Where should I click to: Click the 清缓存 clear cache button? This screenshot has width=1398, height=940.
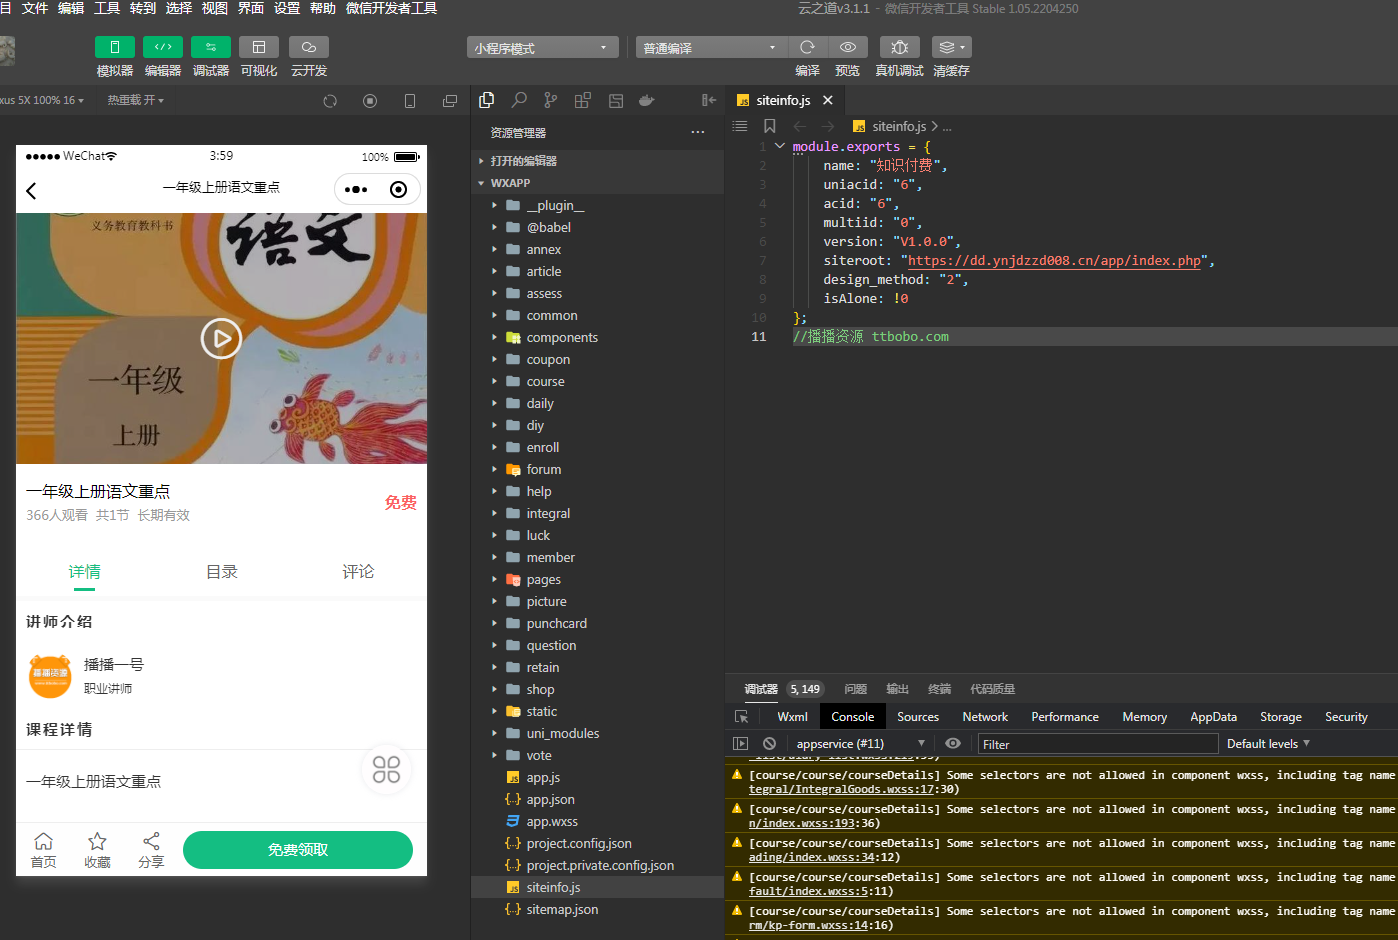click(952, 47)
